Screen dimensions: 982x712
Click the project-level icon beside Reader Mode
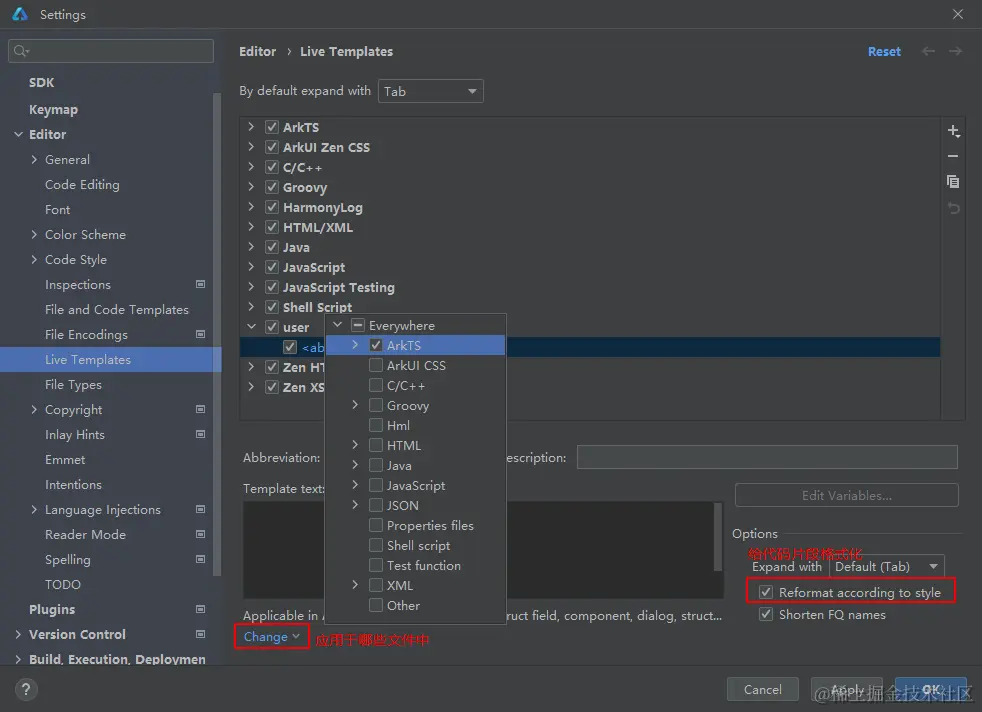[x=200, y=535]
